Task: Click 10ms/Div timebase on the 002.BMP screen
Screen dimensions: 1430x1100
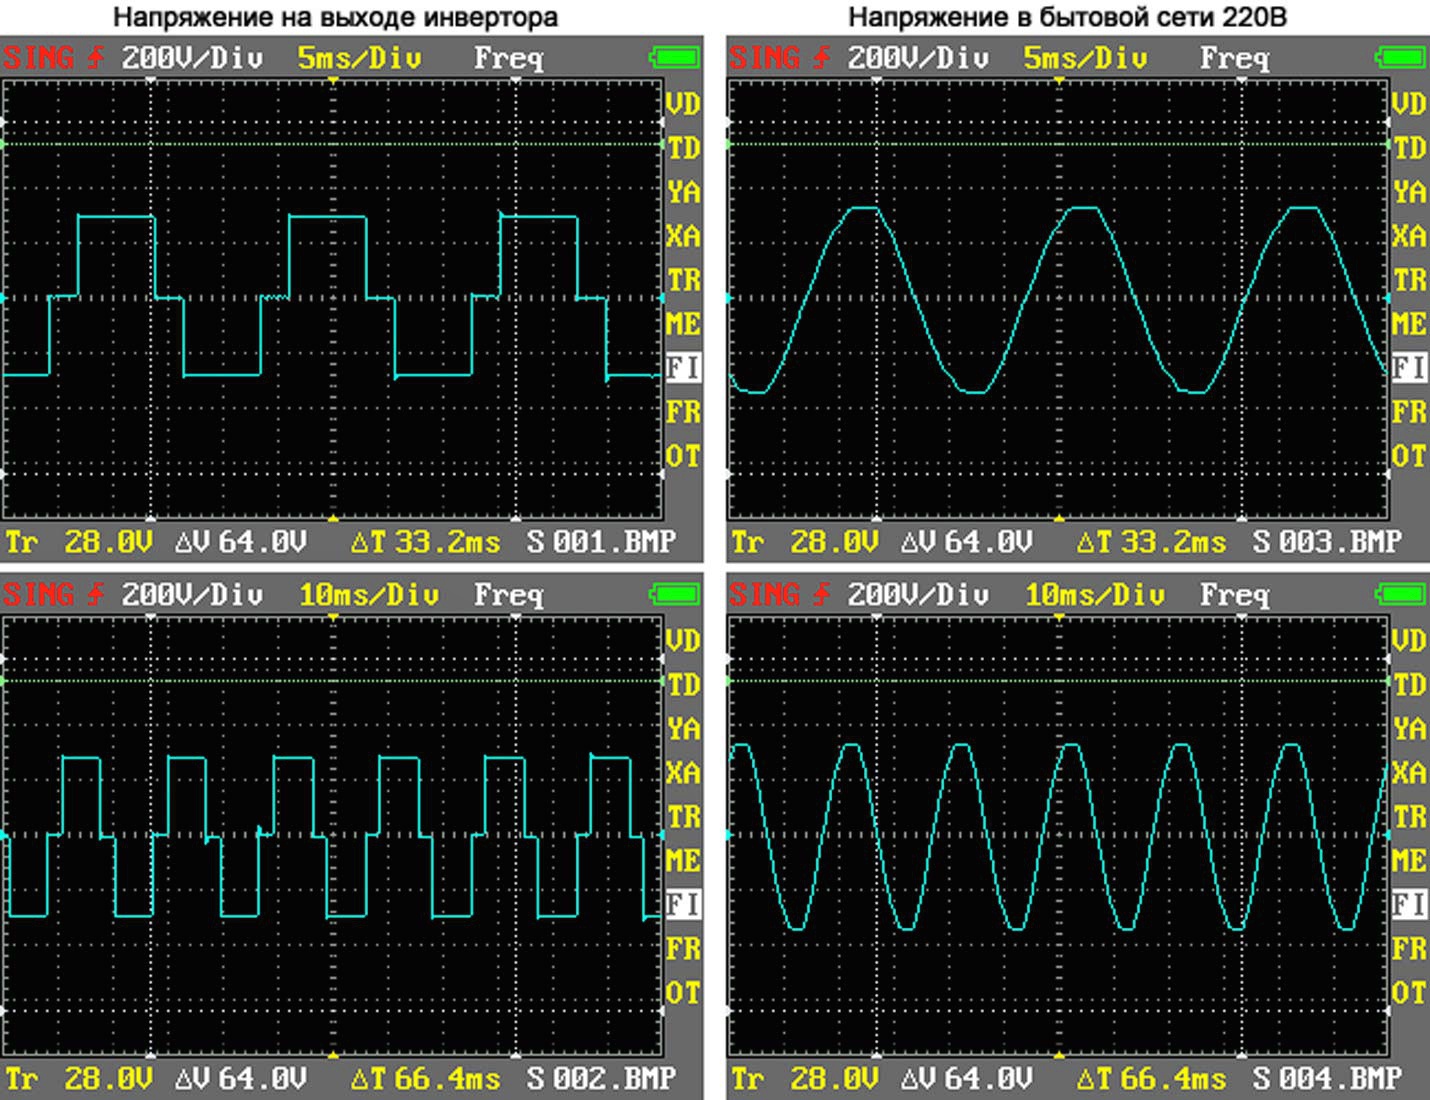Action: tap(368, 595)
